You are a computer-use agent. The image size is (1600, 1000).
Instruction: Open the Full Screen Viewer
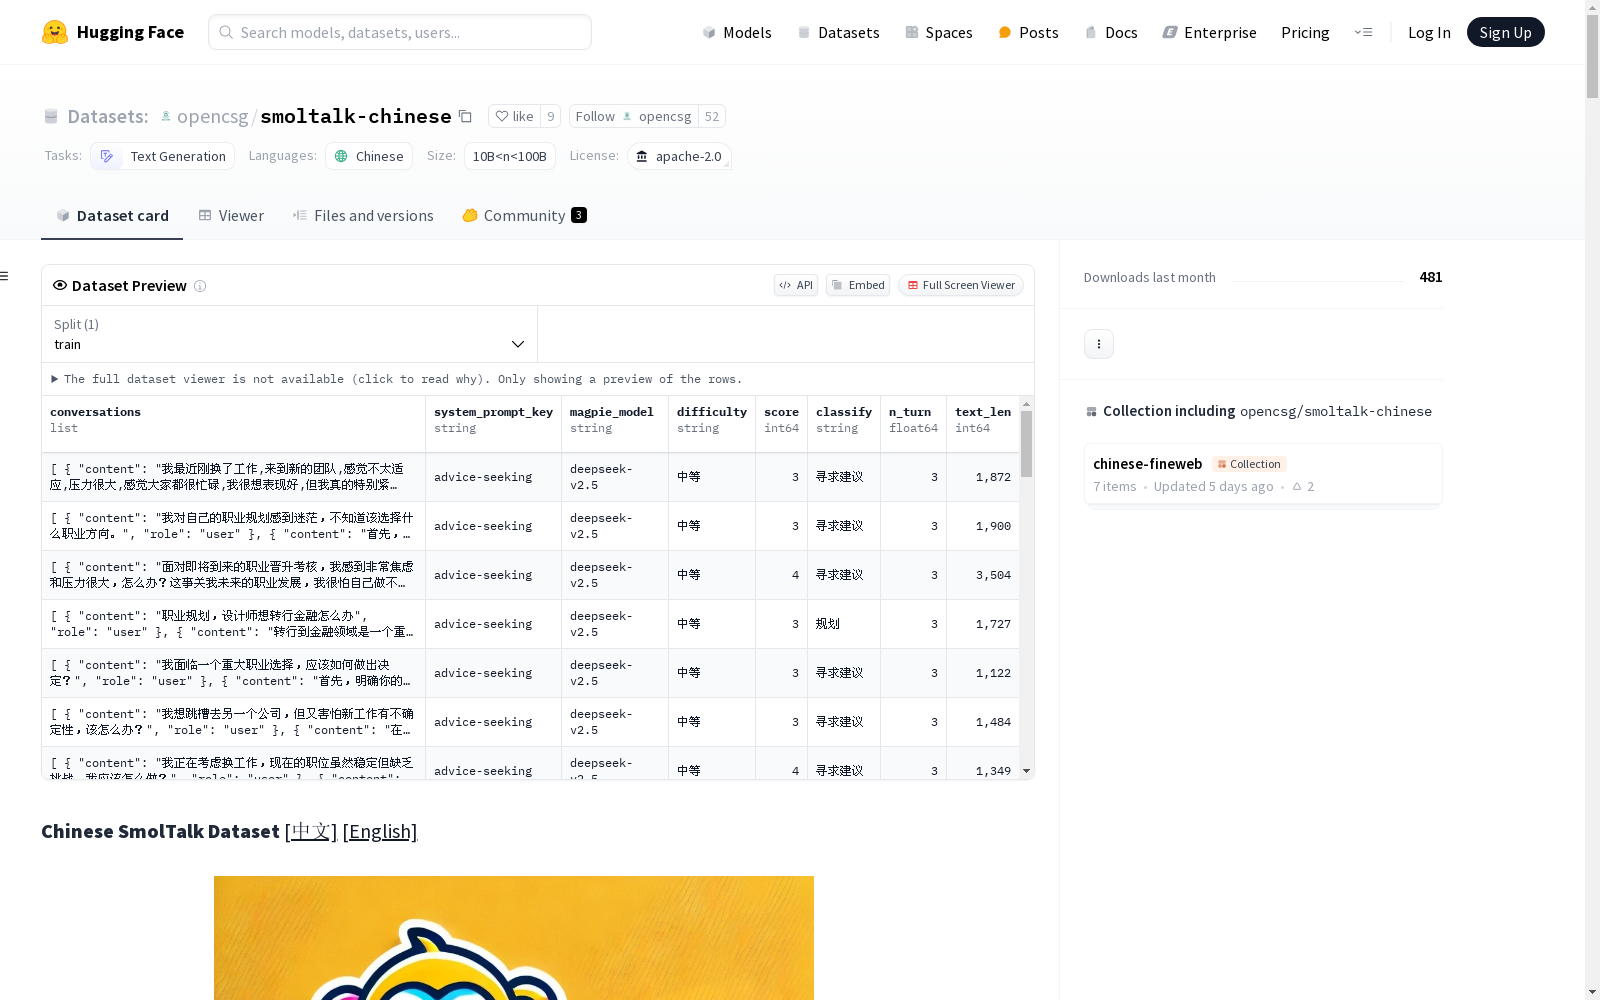(961, 285)
